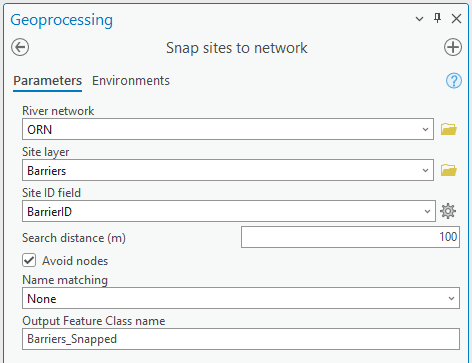Open Geoprocessing pane options chevron menu
Image resolution: width=472 pixels, height=363 pixels.
[419, 19]
